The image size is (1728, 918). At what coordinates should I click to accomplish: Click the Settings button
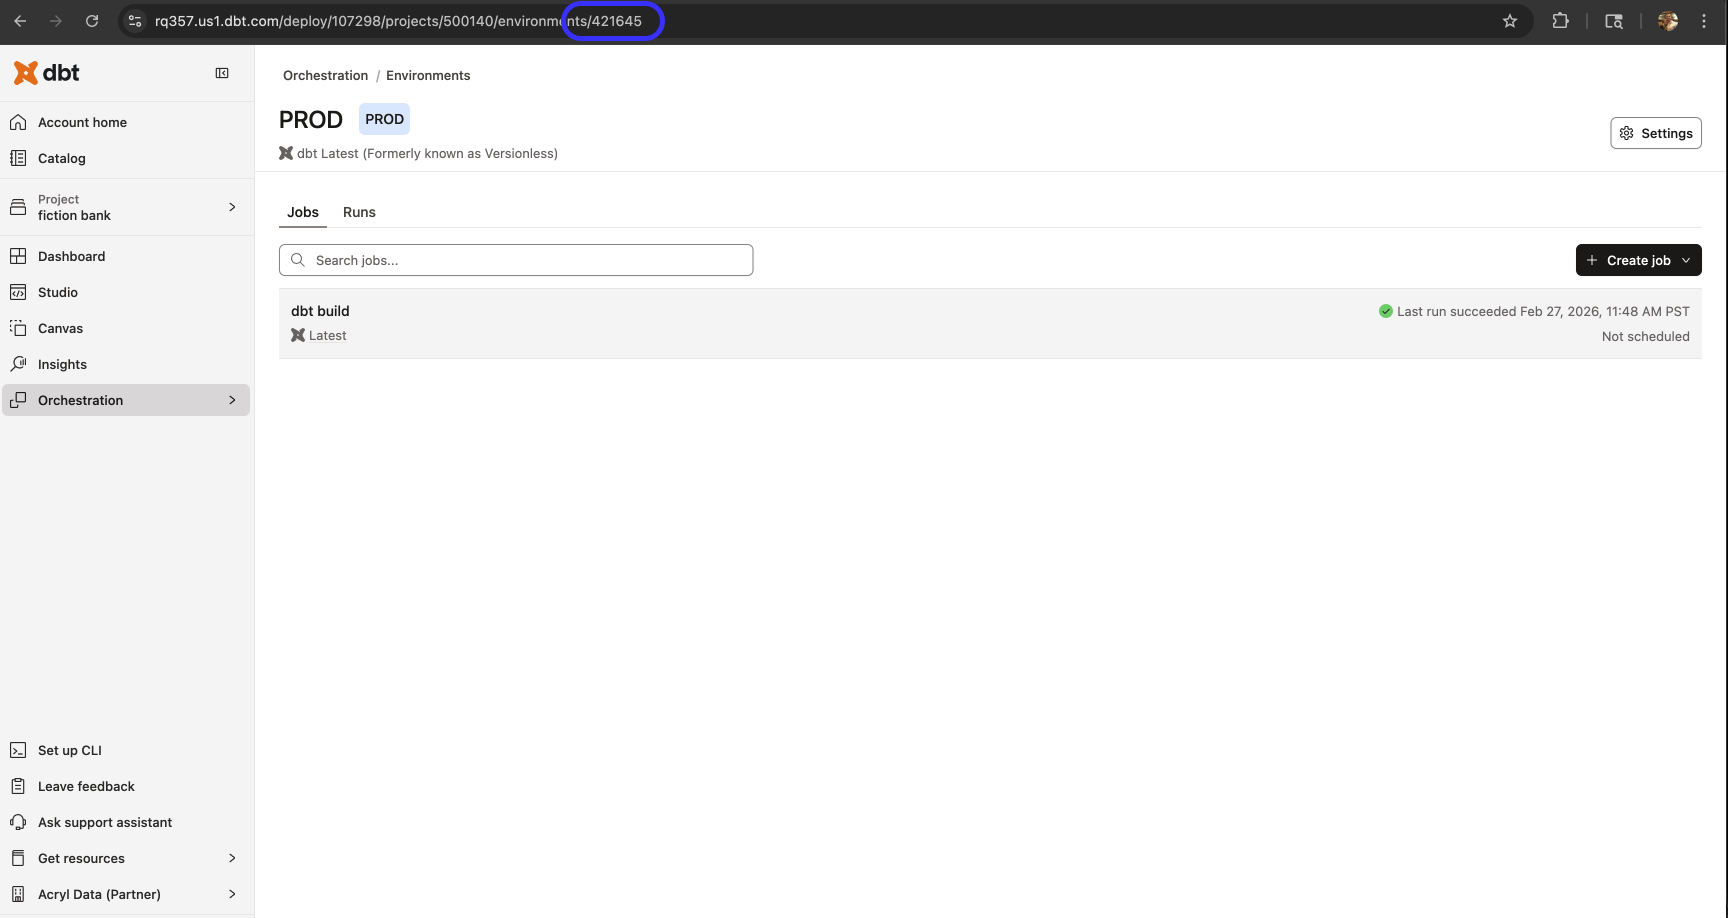(1656, 133)
